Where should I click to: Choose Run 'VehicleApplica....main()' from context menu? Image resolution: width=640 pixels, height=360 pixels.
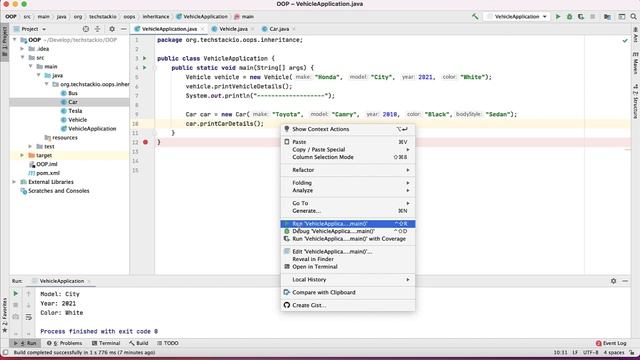coord(348,224)
